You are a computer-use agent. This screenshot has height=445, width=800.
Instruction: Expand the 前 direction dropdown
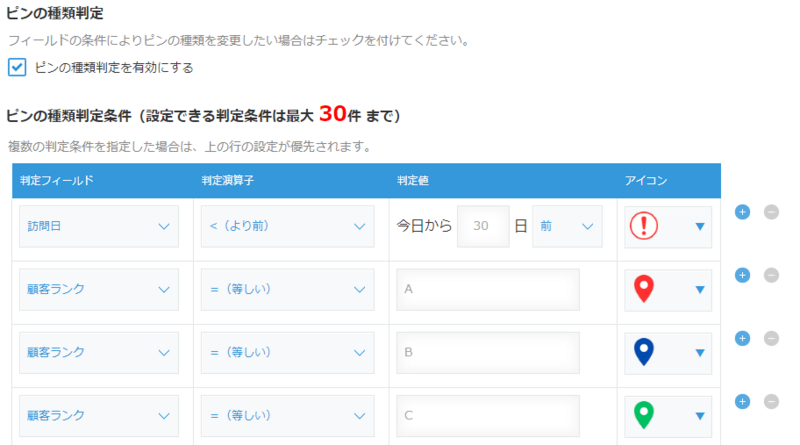[x=567, y=227]
